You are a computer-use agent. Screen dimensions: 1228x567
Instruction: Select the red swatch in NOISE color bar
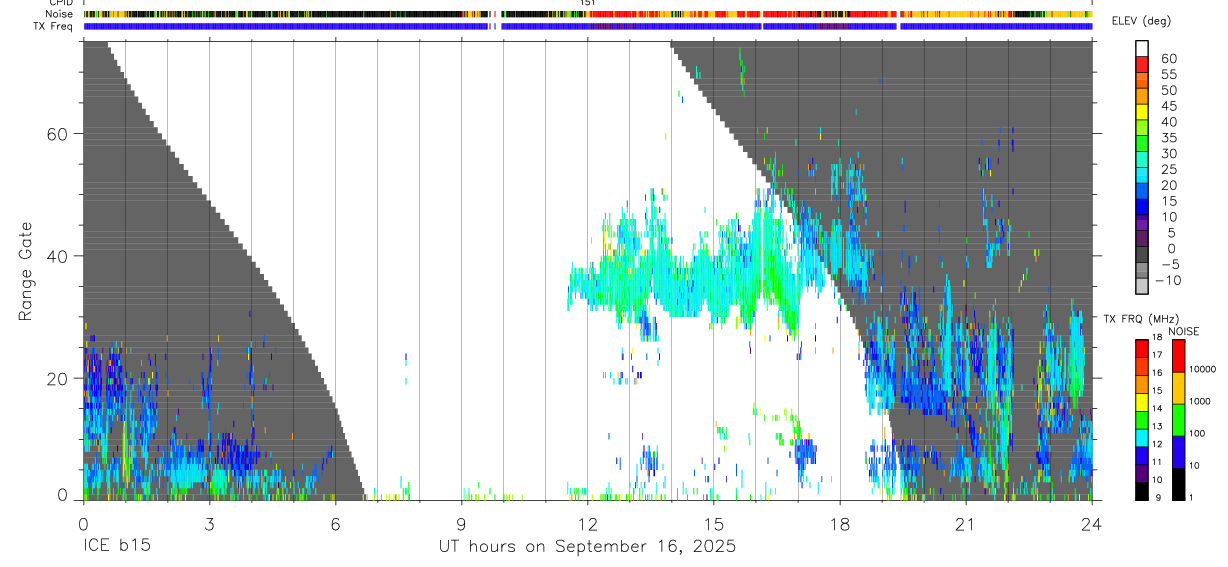click(1178, 356)
